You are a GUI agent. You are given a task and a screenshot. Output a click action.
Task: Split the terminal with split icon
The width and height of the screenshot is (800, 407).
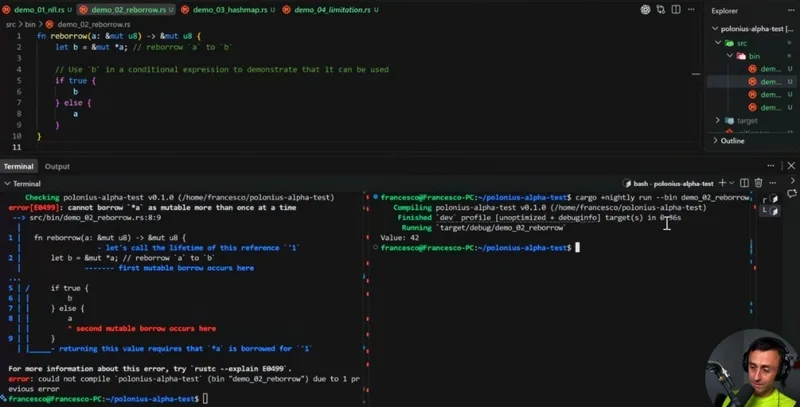point(744,183)
